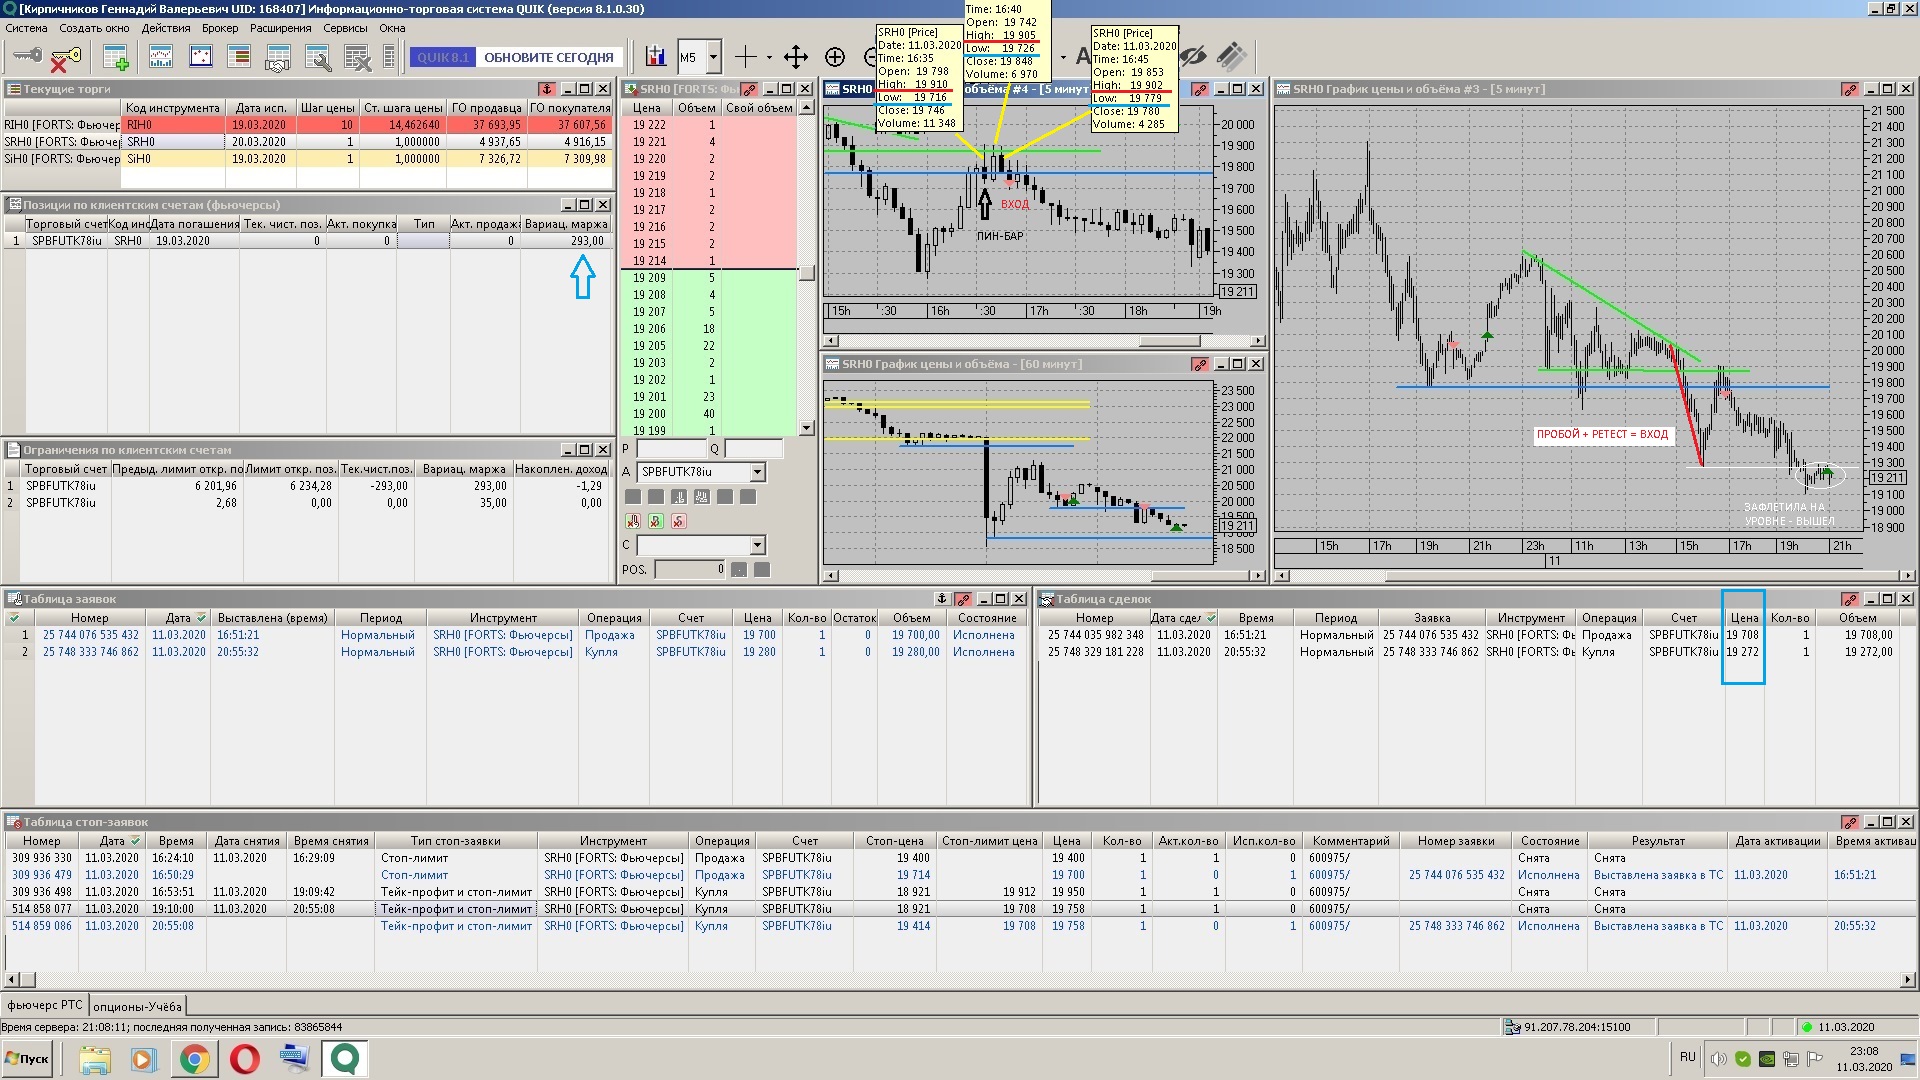Click the ОБНОВИТЕ СЕГОДНЯ update button

point(548,57)
